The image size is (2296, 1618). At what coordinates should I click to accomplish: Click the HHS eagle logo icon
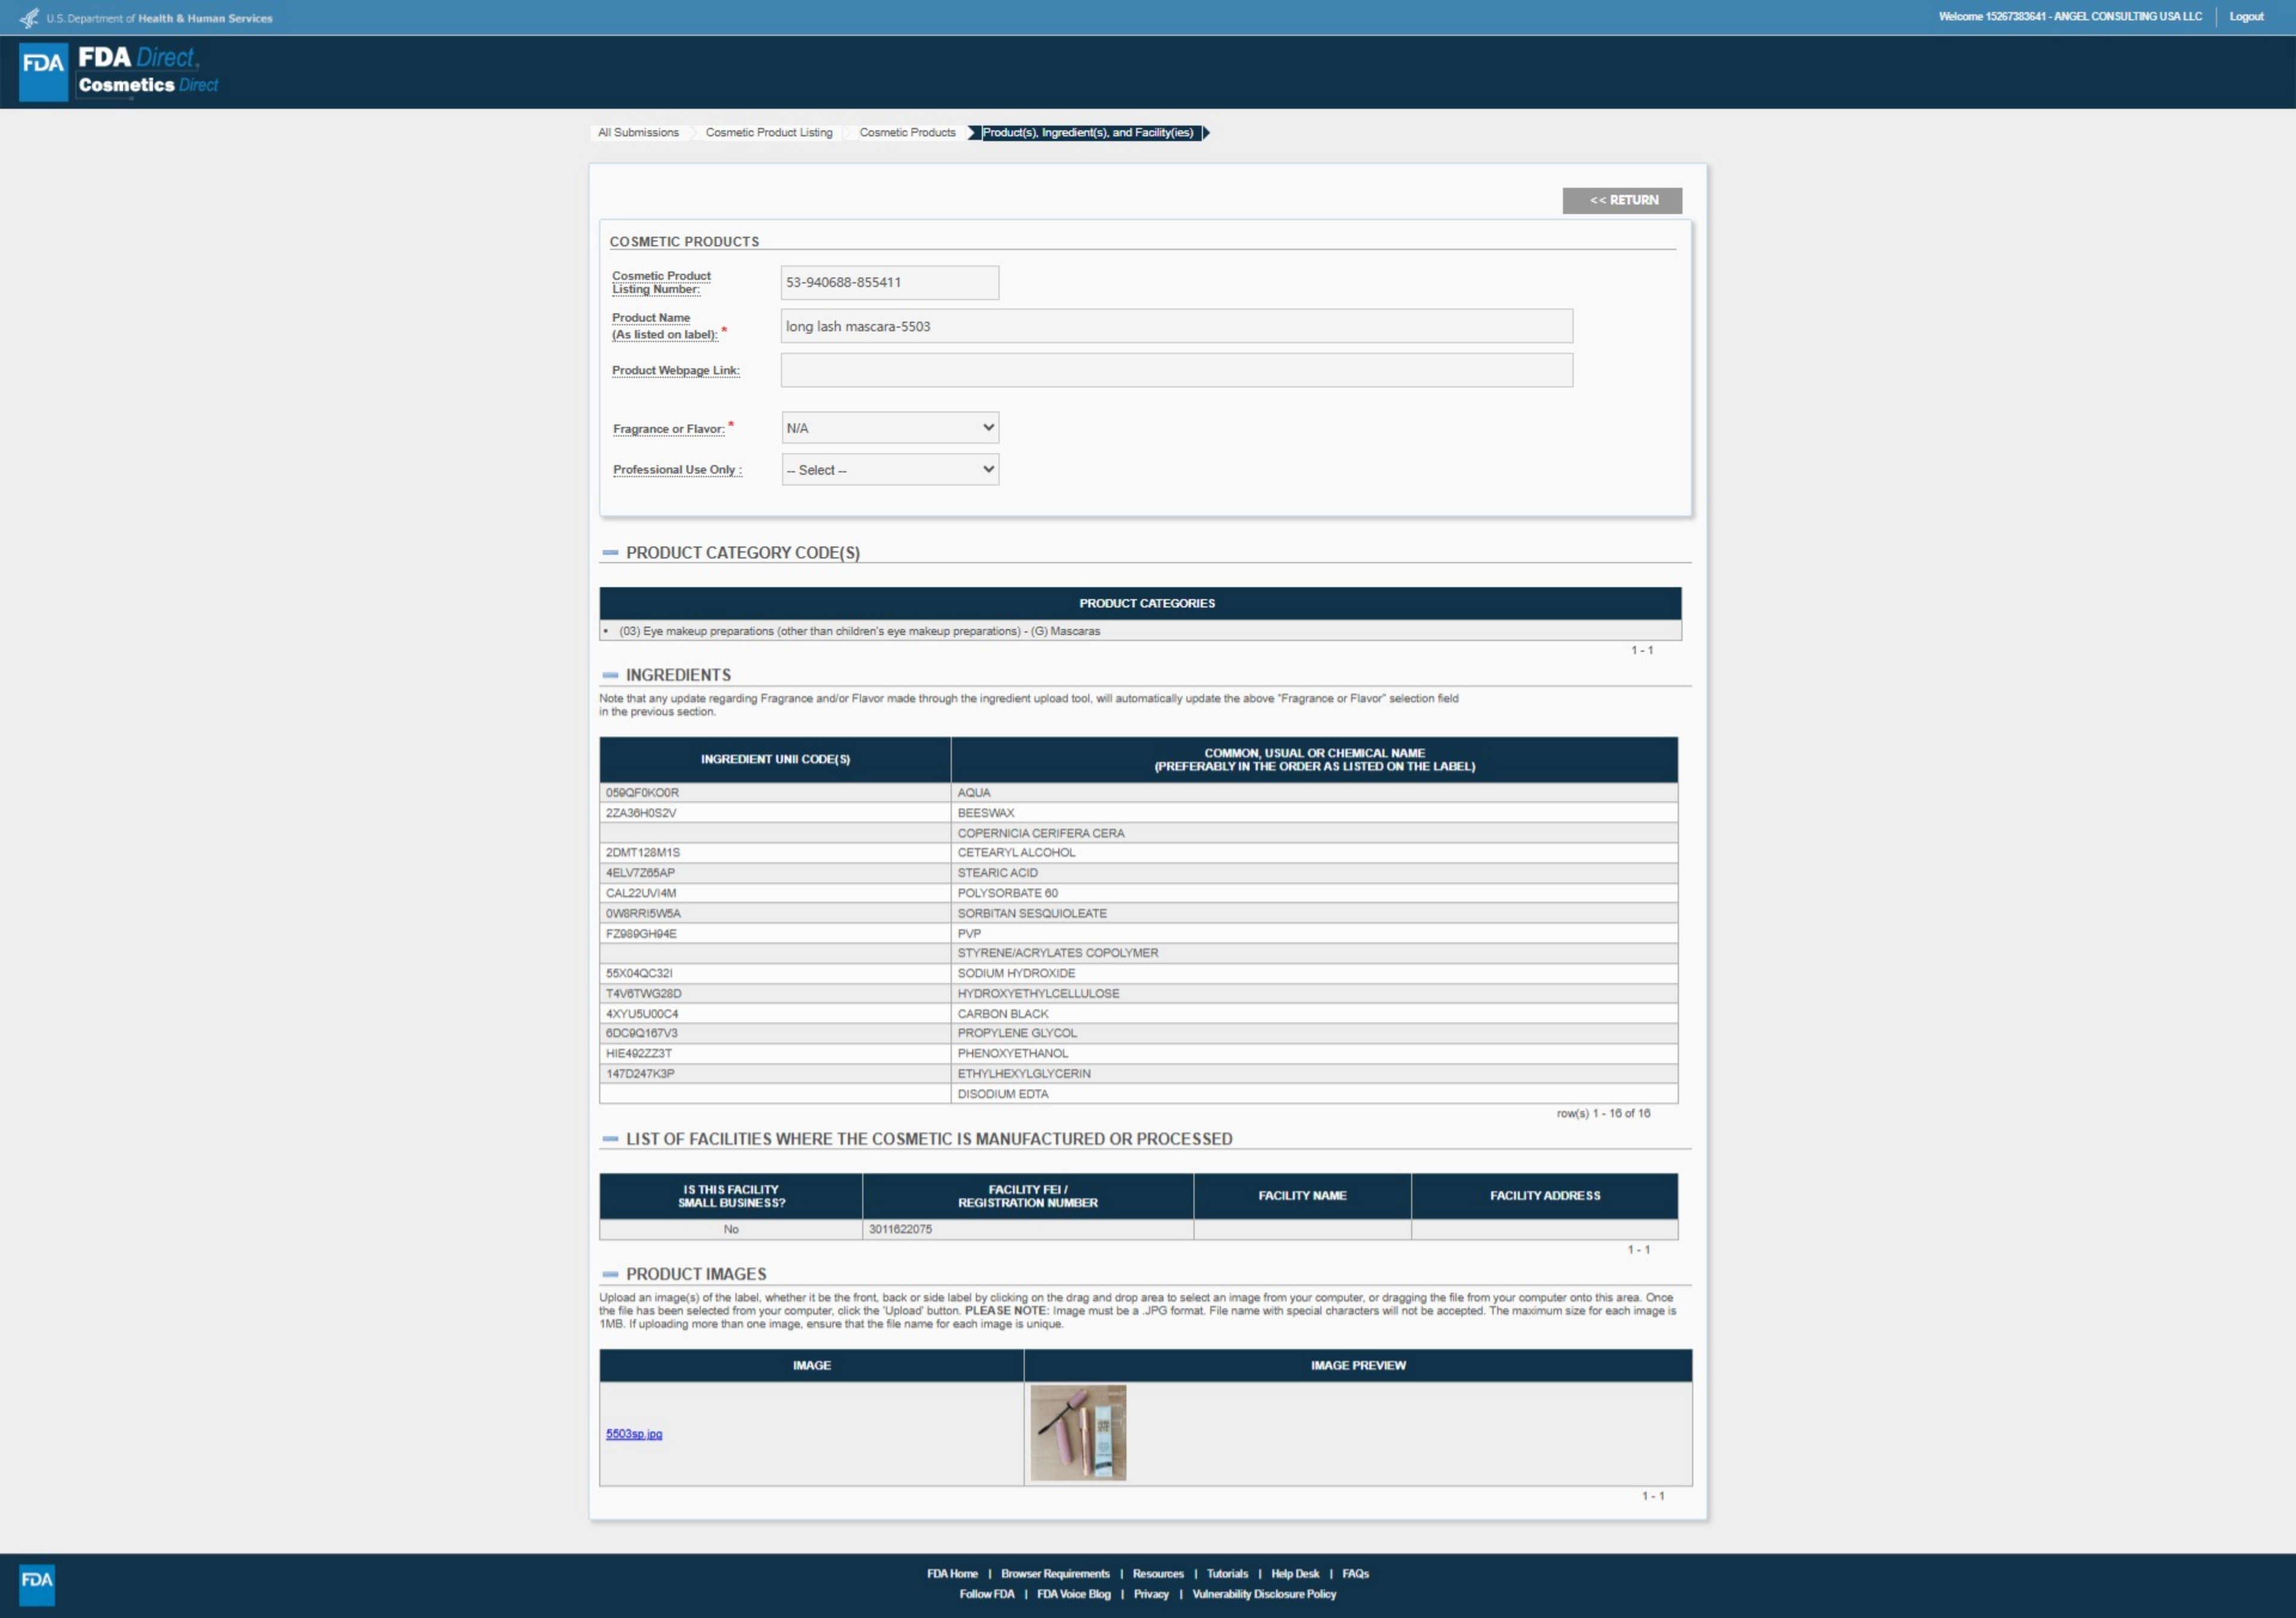point(29,18)
